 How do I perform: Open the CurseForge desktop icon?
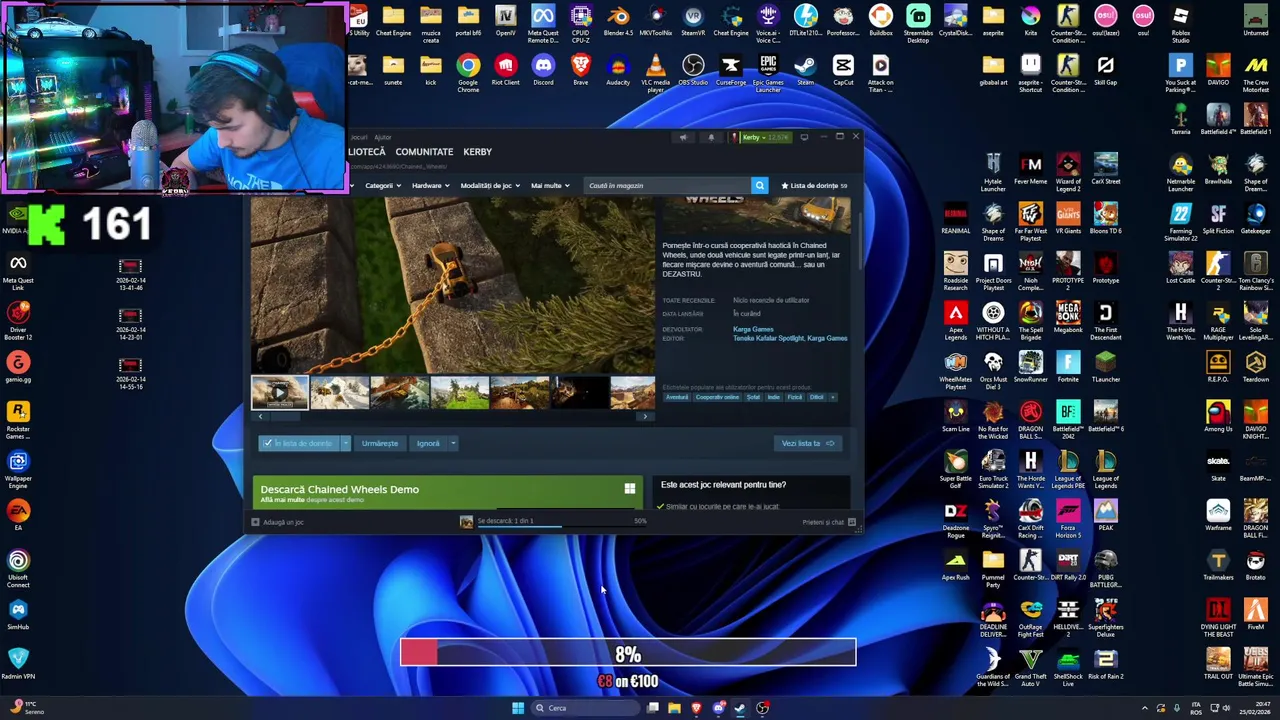731,71
